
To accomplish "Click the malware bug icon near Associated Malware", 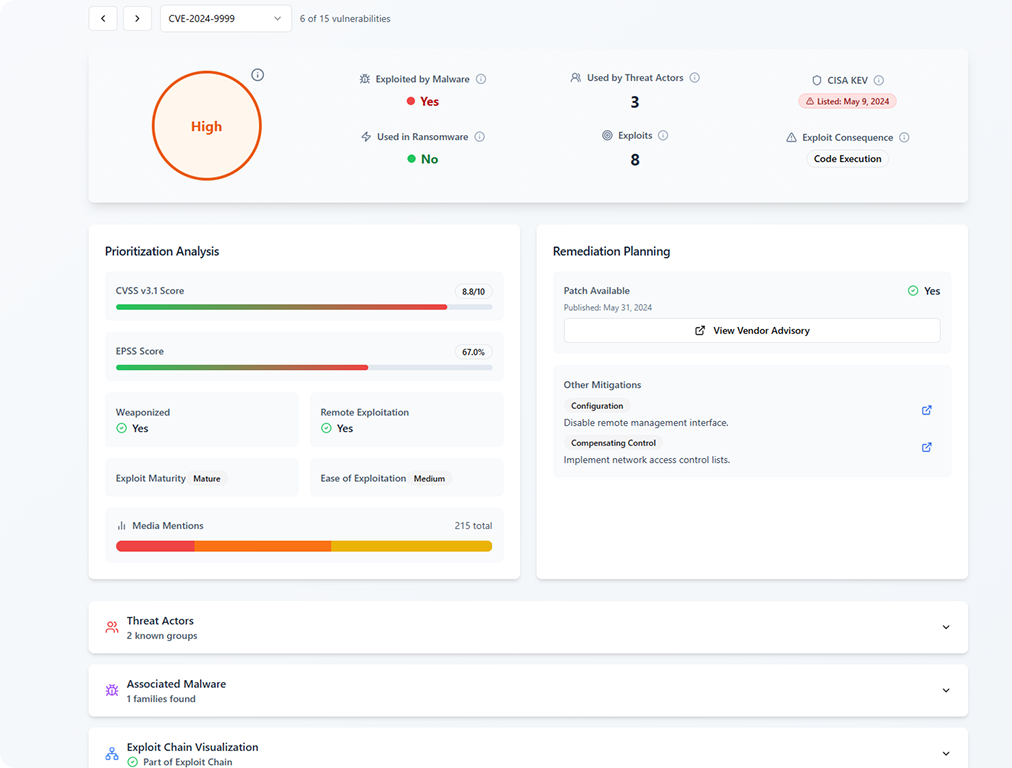I will 111,690.
